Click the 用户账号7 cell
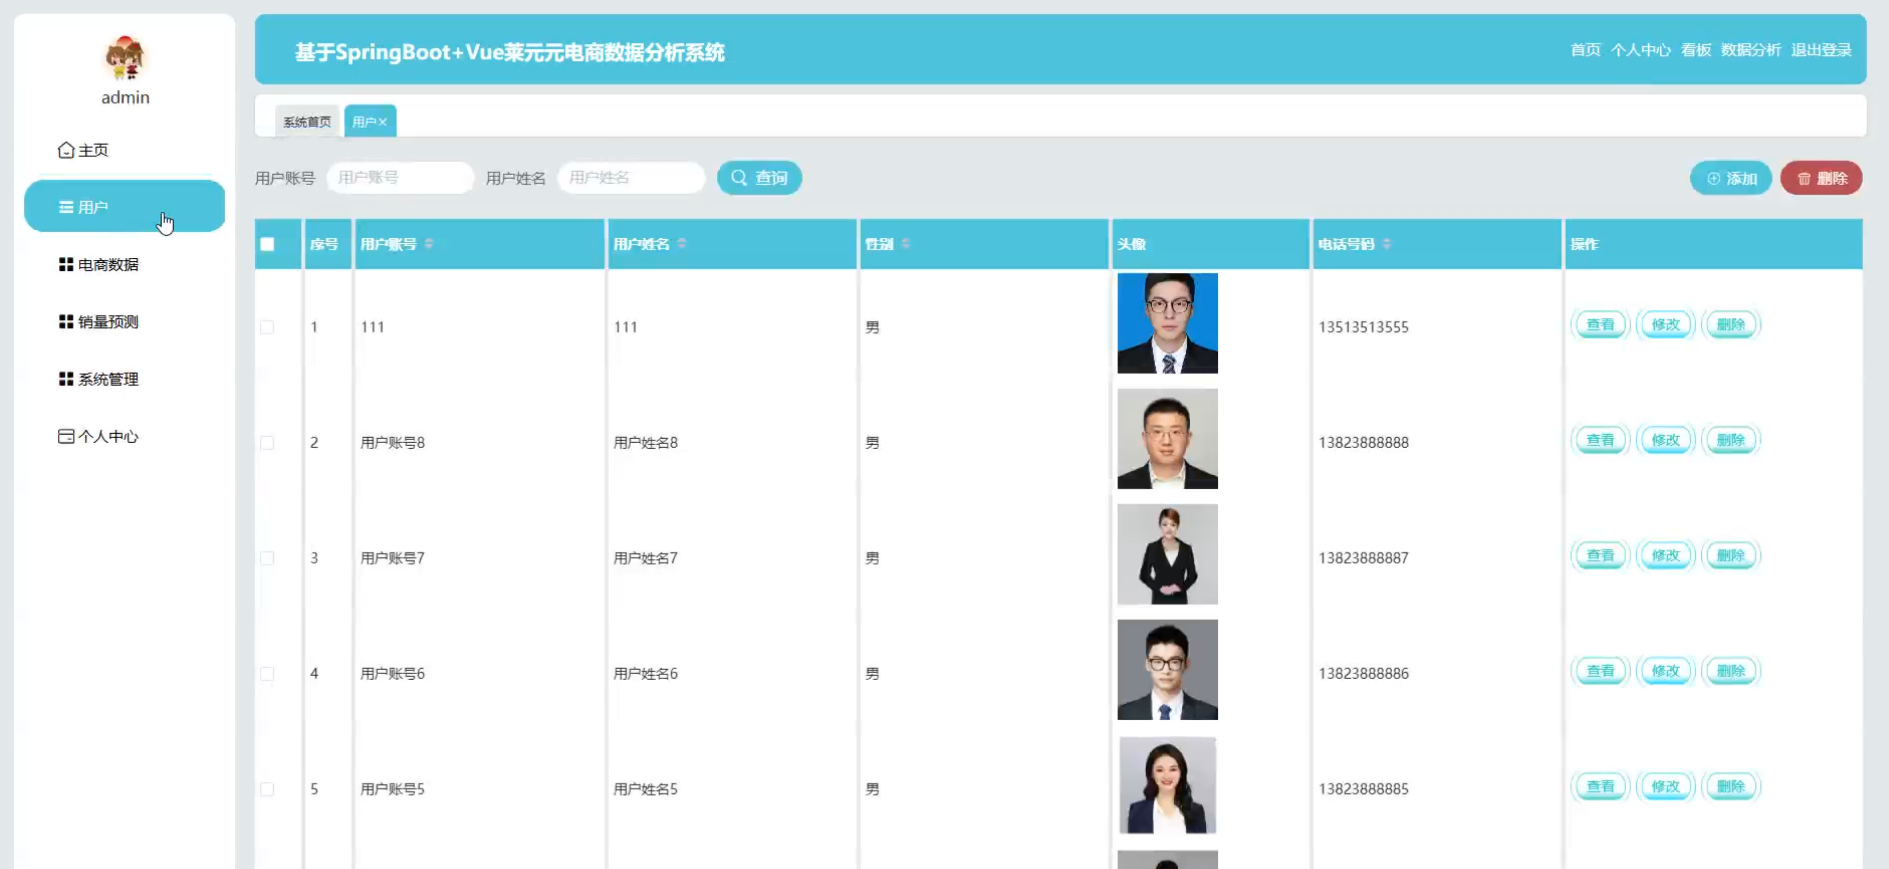 coord(392,558)
